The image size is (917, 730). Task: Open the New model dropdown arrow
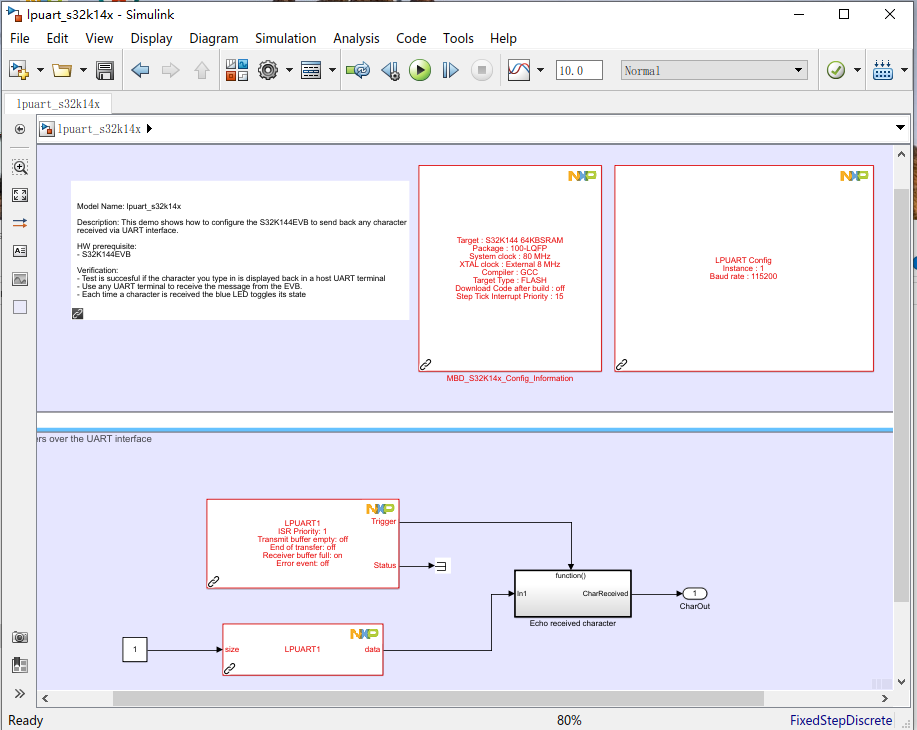[40, 70]
